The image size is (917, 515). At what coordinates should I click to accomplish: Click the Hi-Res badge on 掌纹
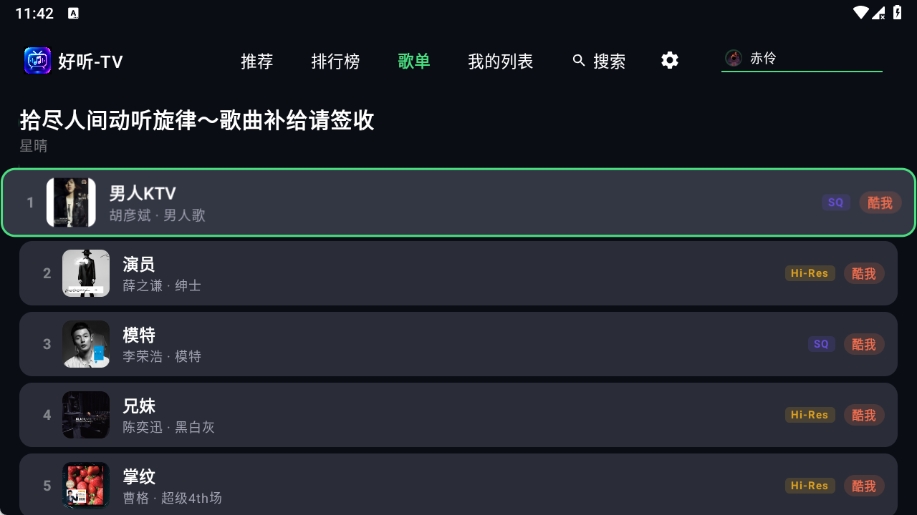[x=809, y=485]
